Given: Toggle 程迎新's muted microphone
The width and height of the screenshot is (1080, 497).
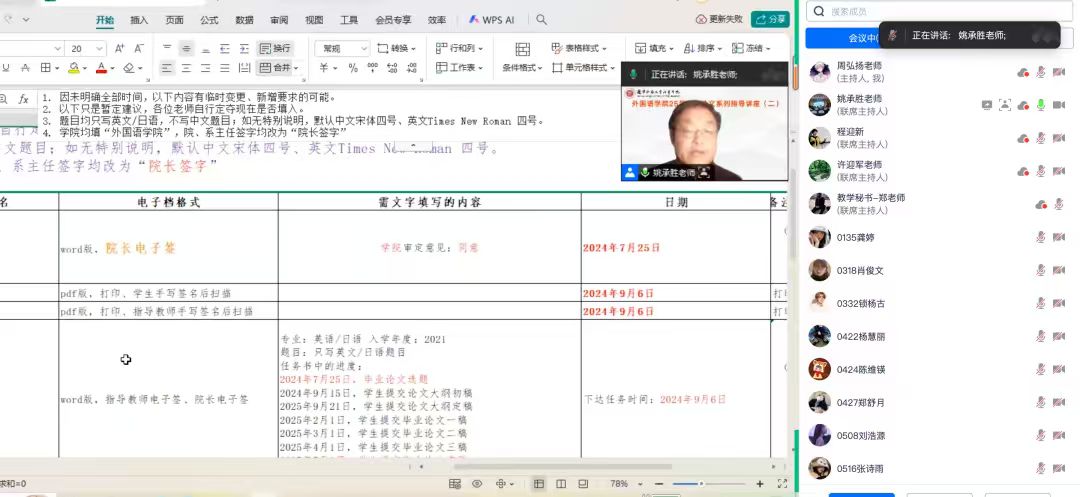Looking at the screenshot, I should [1040, 138].
